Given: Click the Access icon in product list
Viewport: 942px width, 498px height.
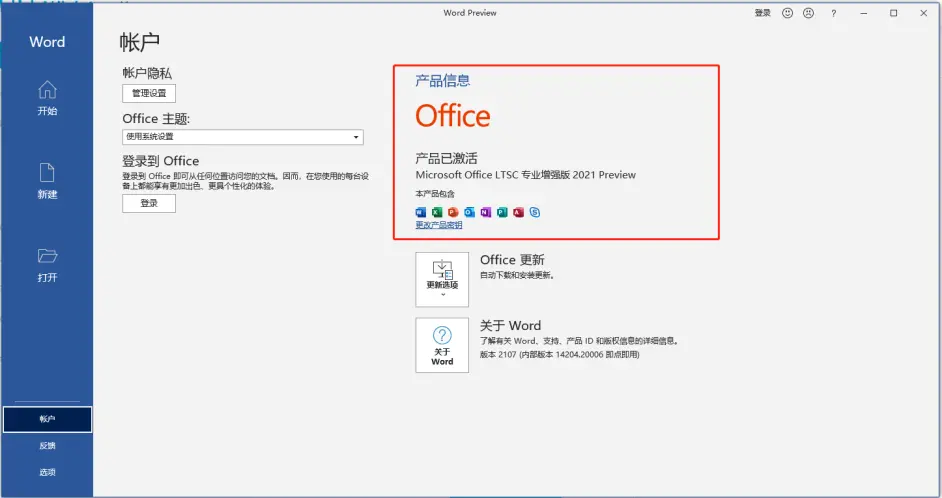Looking at the screenshot, I should (x=518, y=212).
